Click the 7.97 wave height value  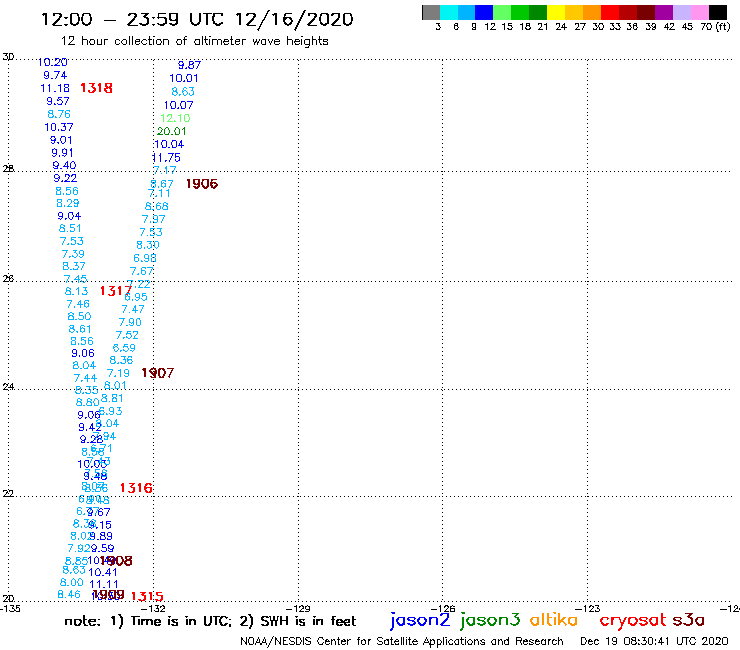coord(154,219)
